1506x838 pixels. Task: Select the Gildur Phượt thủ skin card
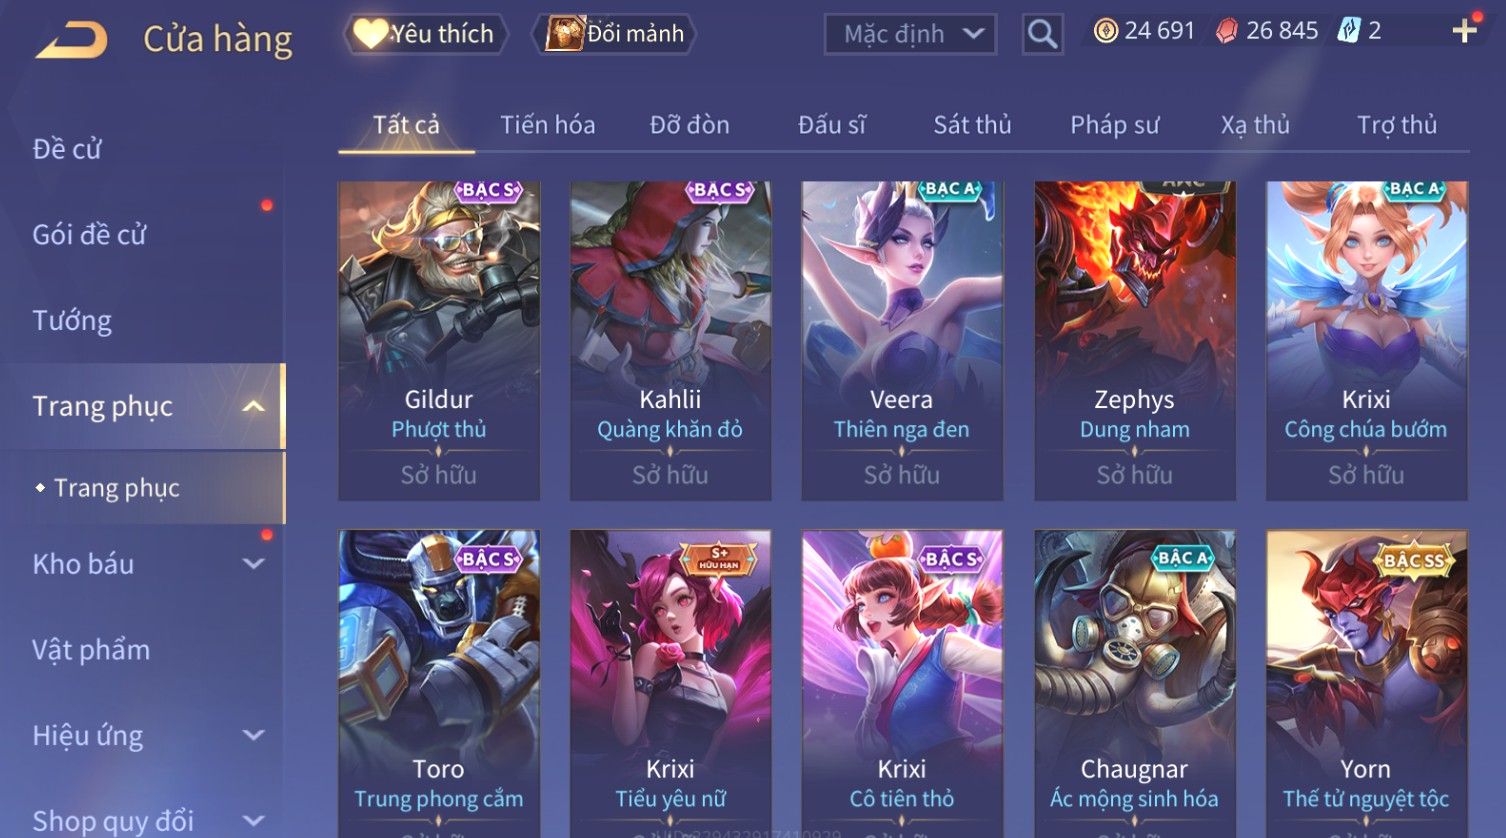pos(439,341)
